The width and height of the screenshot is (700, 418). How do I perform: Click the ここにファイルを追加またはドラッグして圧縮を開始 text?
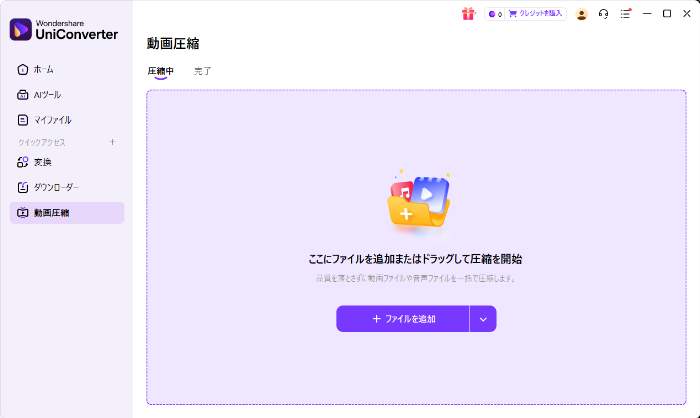point(415,259)
